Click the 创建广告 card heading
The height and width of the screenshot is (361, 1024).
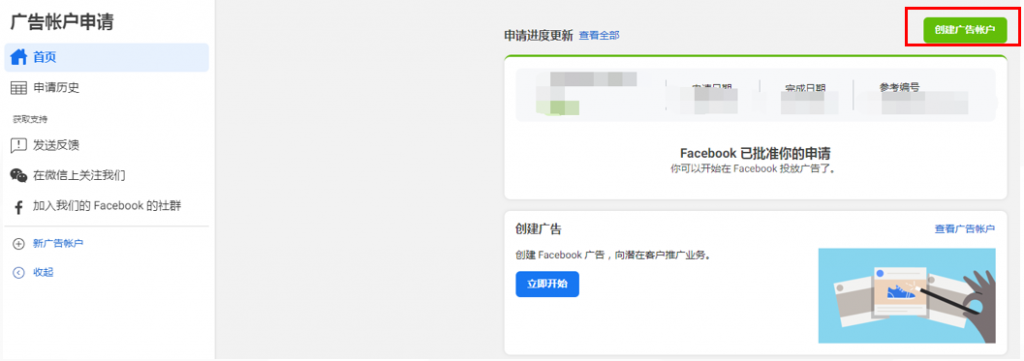[x=538, y=229]
